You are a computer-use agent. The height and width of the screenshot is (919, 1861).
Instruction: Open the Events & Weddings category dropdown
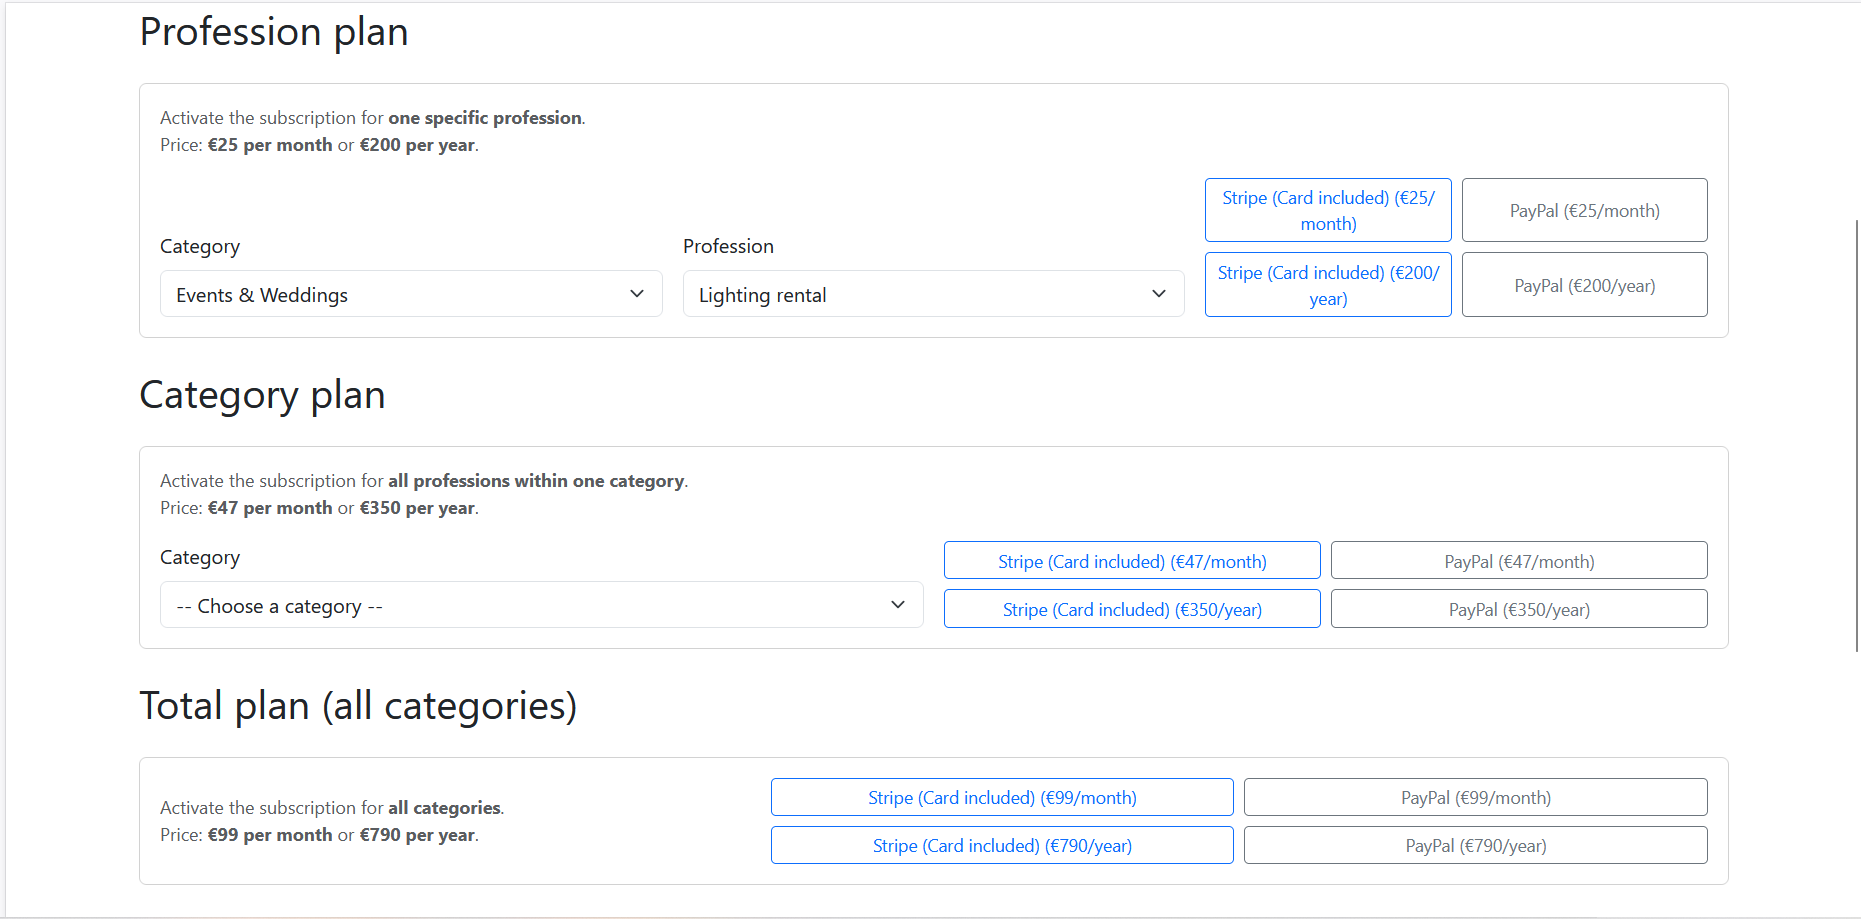coord(410,294)
